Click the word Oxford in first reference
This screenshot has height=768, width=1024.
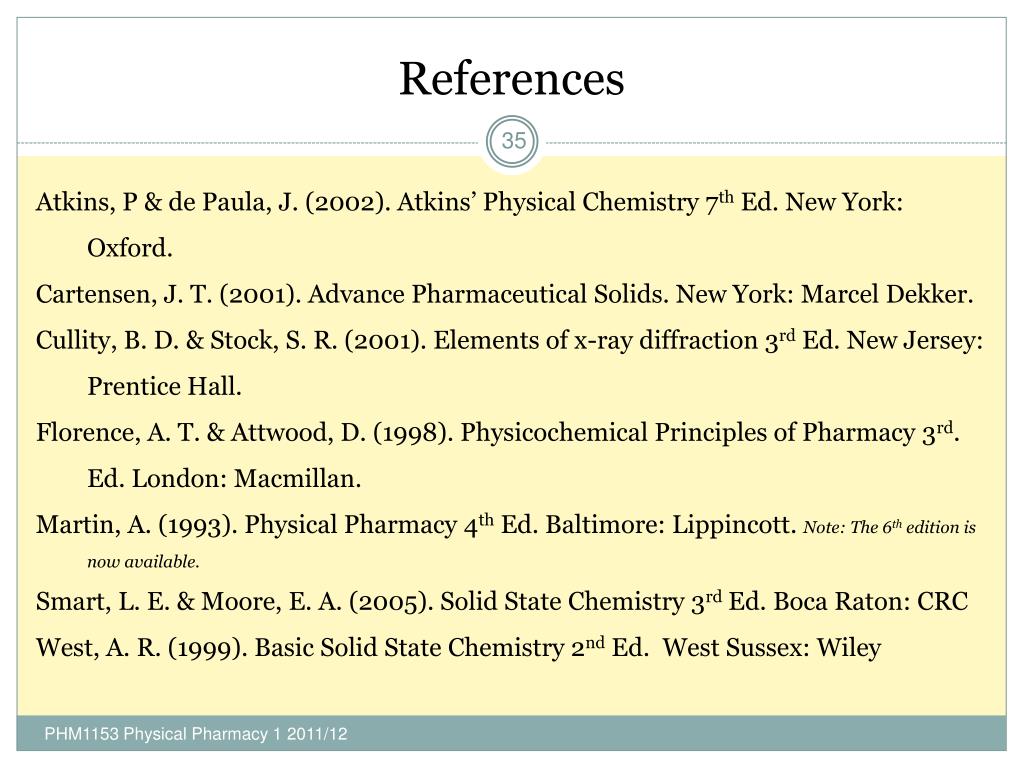coord(129,248)
